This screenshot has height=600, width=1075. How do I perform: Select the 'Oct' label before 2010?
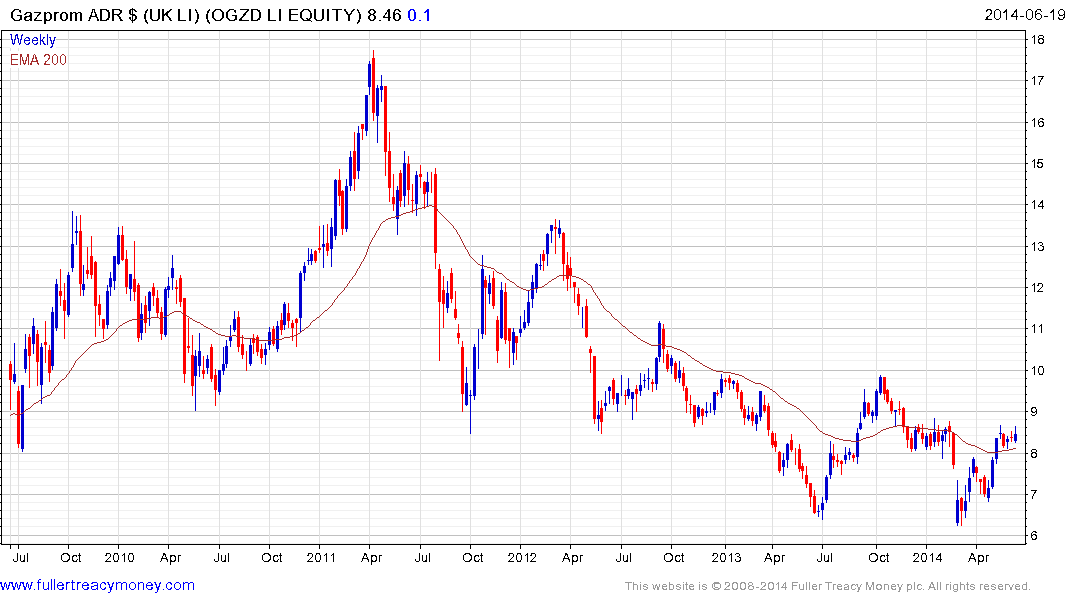tap(71, 557)
